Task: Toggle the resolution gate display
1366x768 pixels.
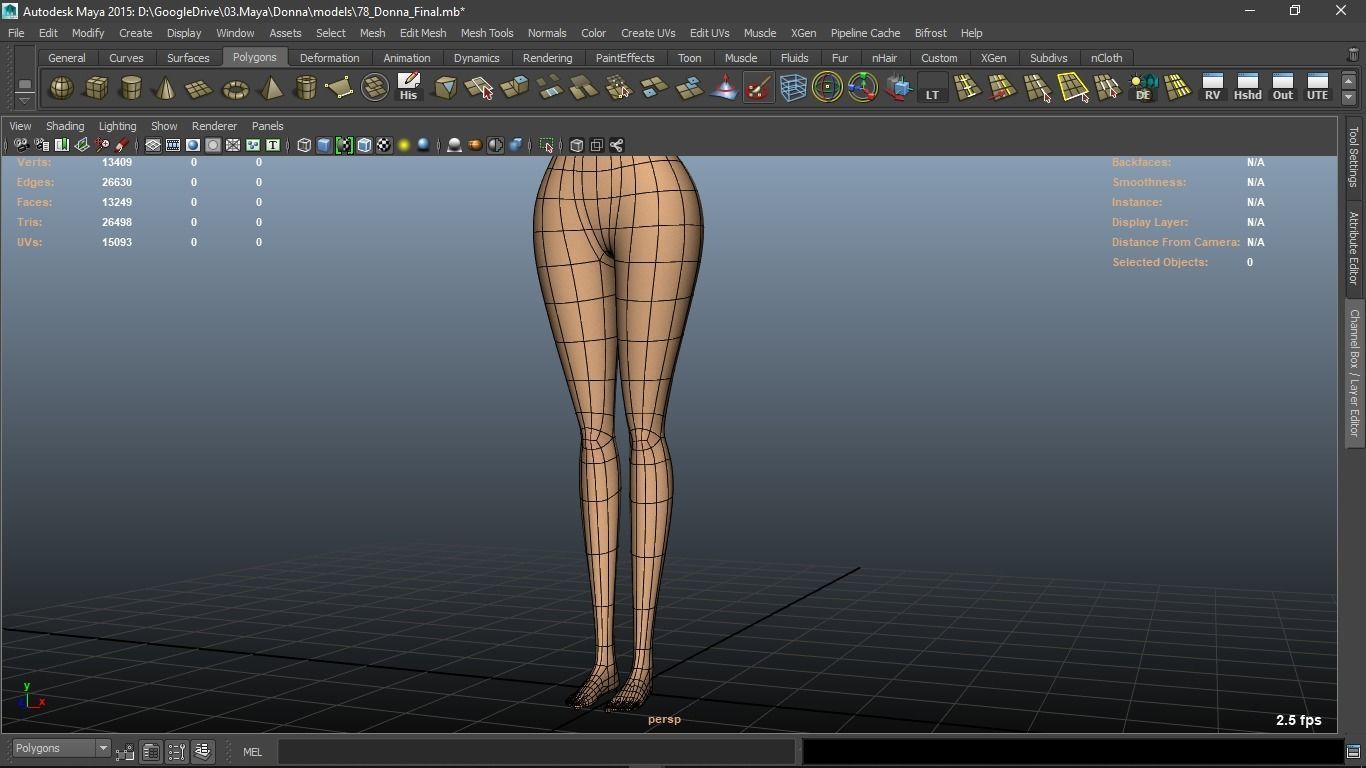Action: (x=193, y=145)
